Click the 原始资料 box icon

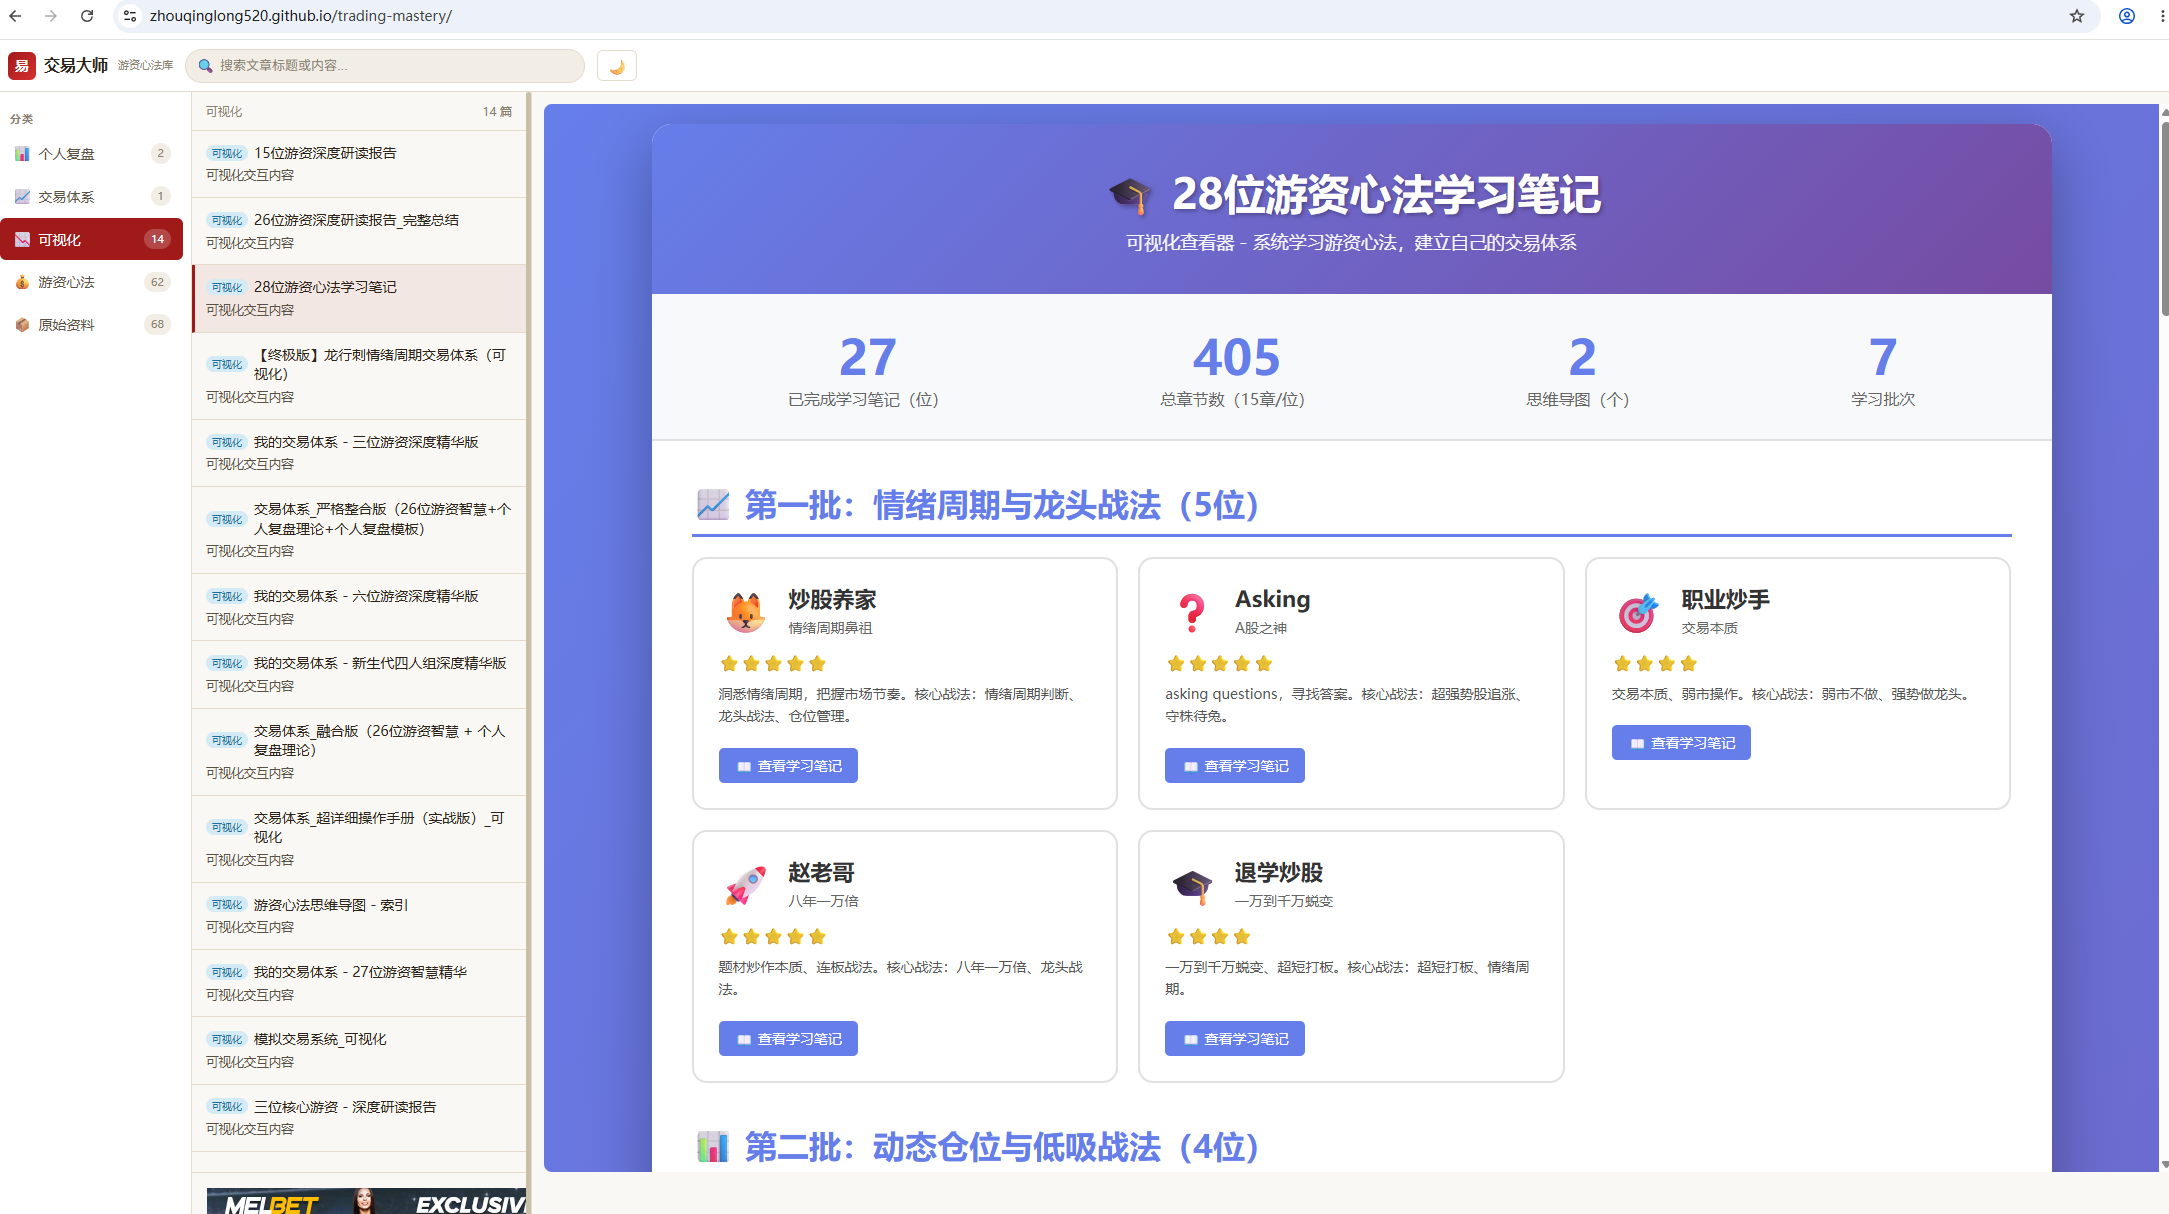pyautogui.click(x=22, y=325)
